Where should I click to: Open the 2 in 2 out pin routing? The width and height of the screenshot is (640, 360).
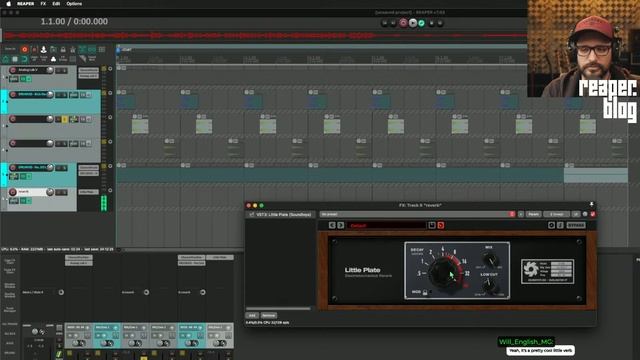coord(556,214)
